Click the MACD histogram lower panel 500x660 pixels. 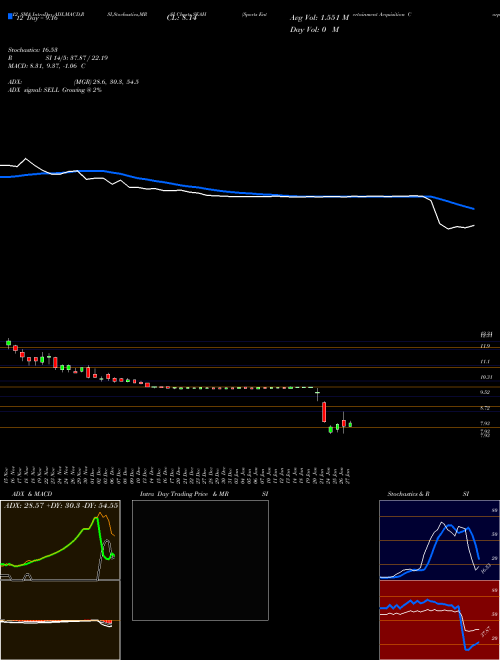(x=60, y=620)
